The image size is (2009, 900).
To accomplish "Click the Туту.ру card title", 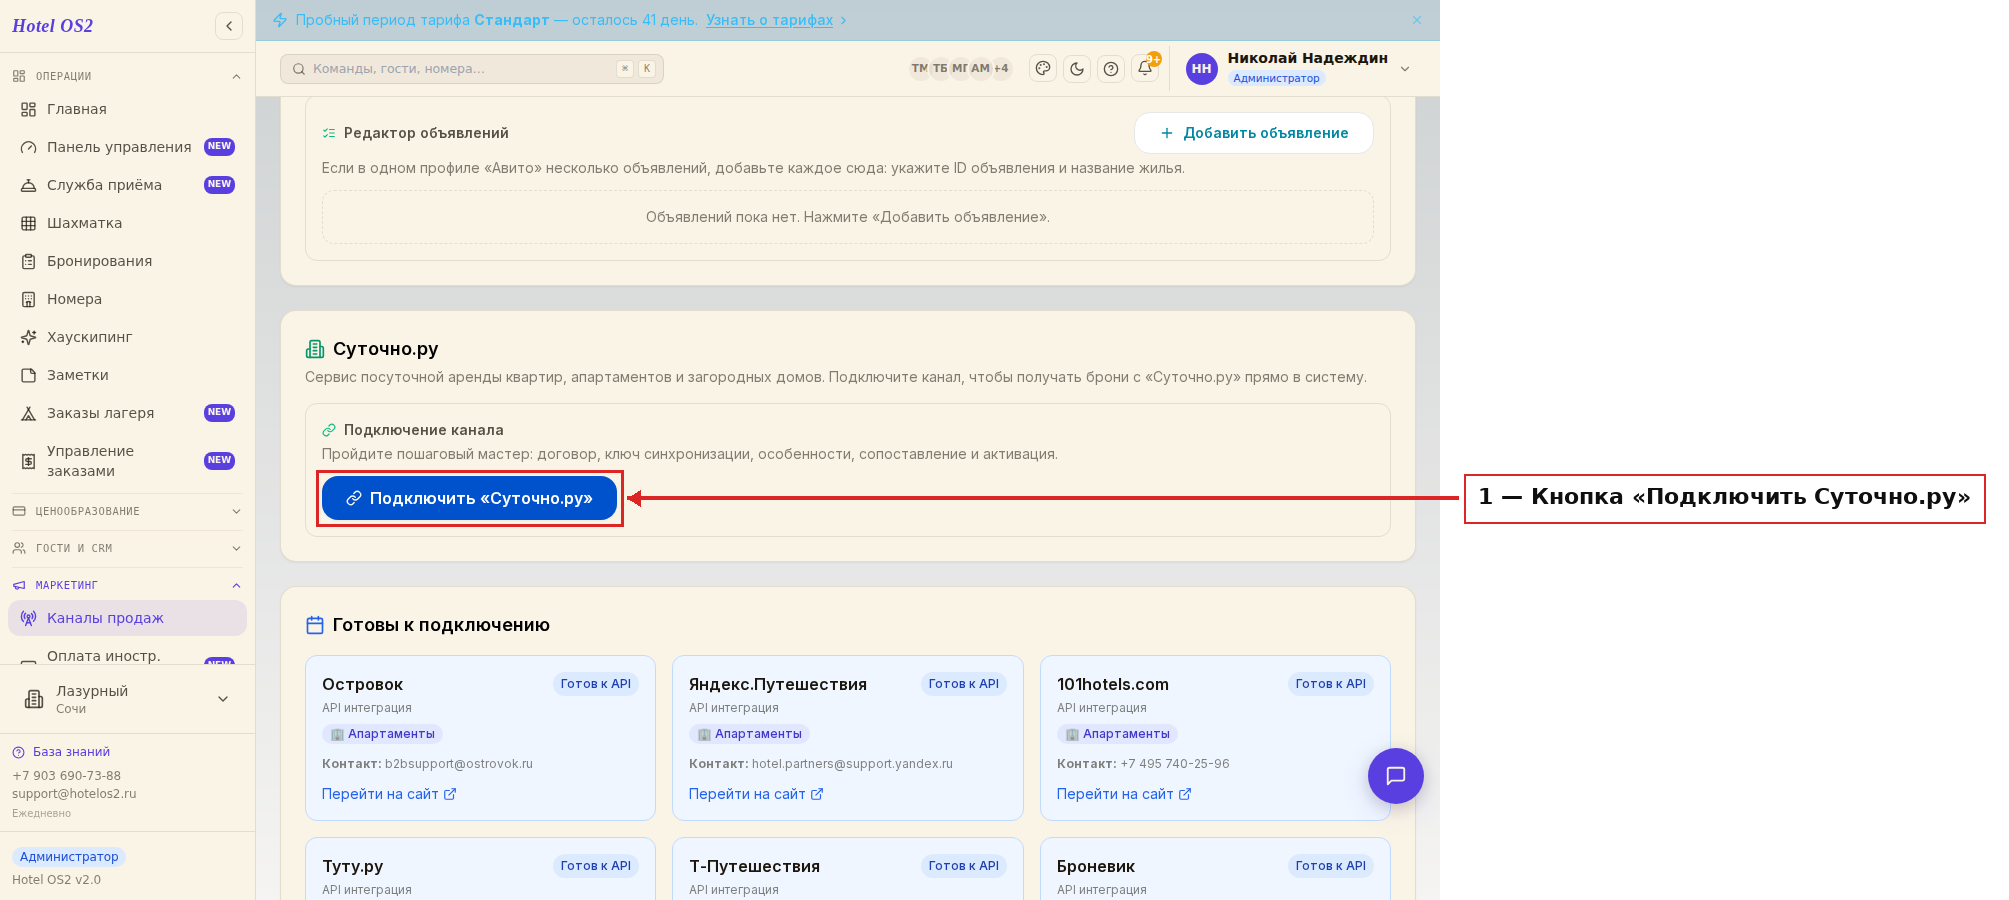I will point(352,866).
